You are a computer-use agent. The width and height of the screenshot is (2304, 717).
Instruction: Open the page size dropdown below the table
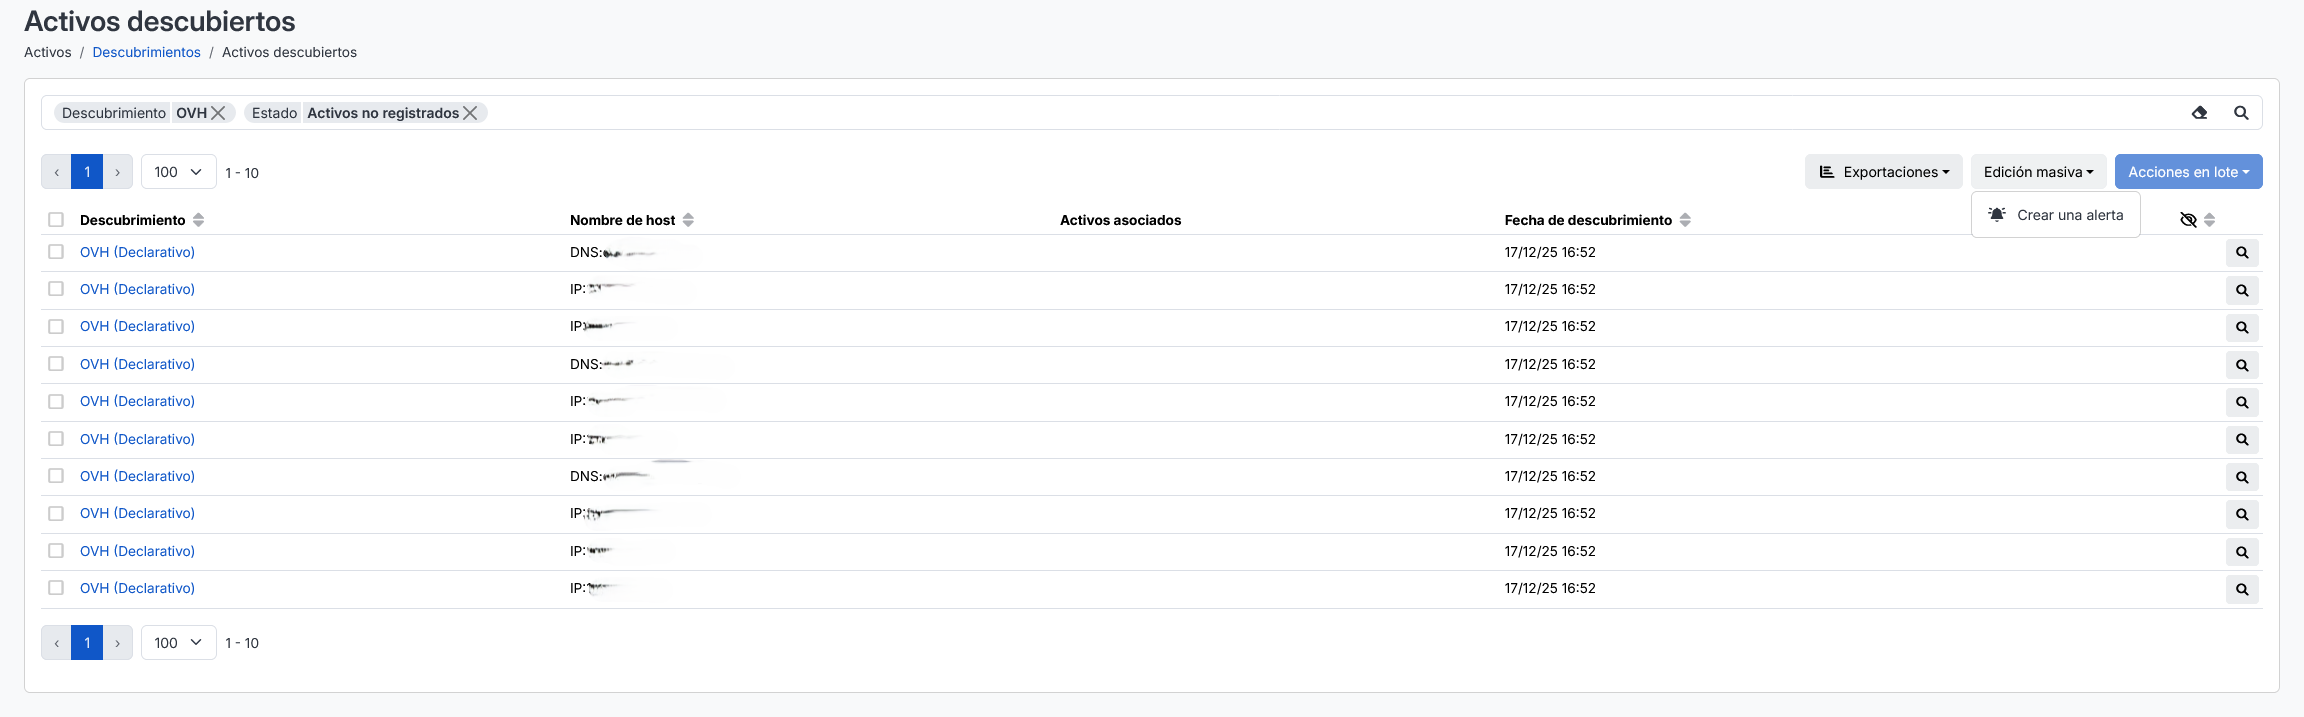(x=179, y=643)
